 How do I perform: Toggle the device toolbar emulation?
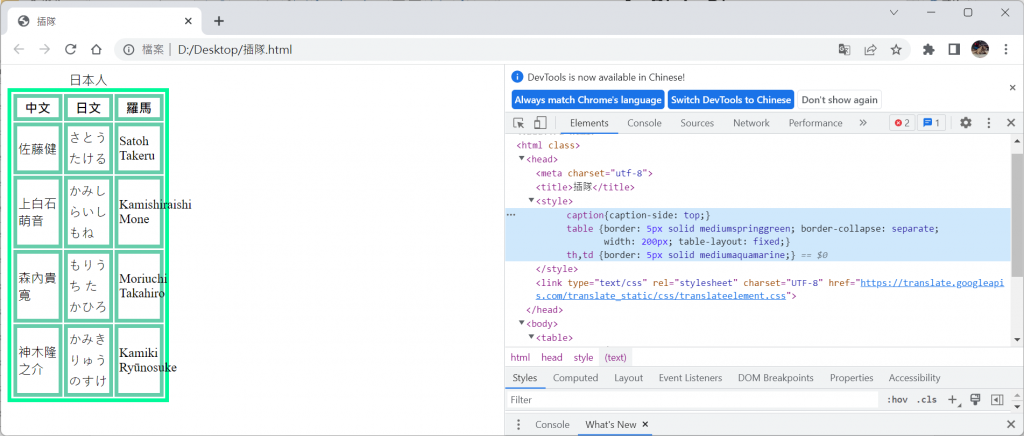coord(539,123)
